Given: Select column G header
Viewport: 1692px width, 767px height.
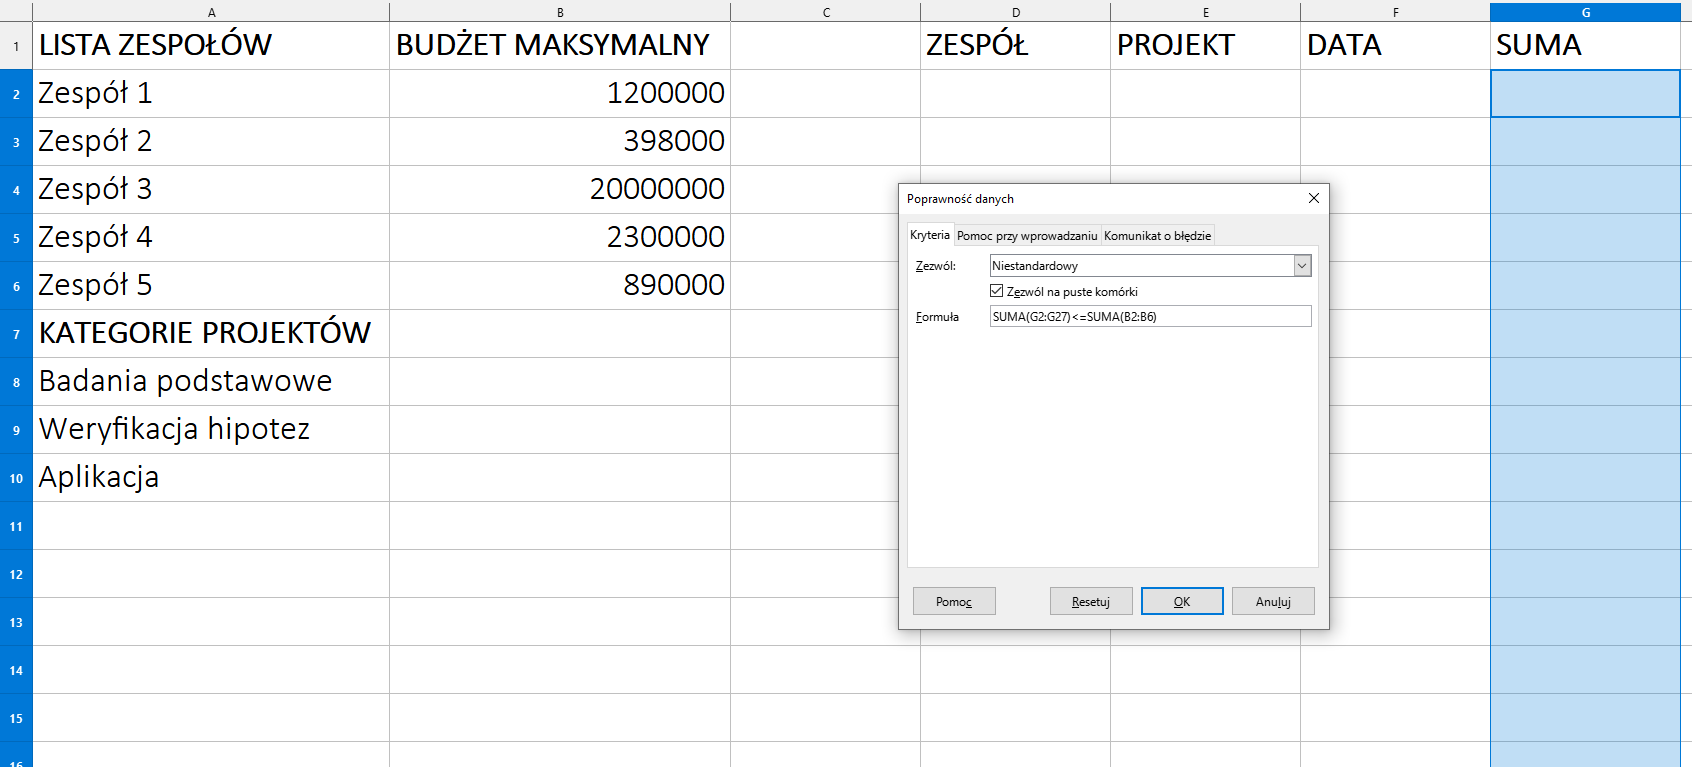Looking at the screenshot, I should 1585,12.
